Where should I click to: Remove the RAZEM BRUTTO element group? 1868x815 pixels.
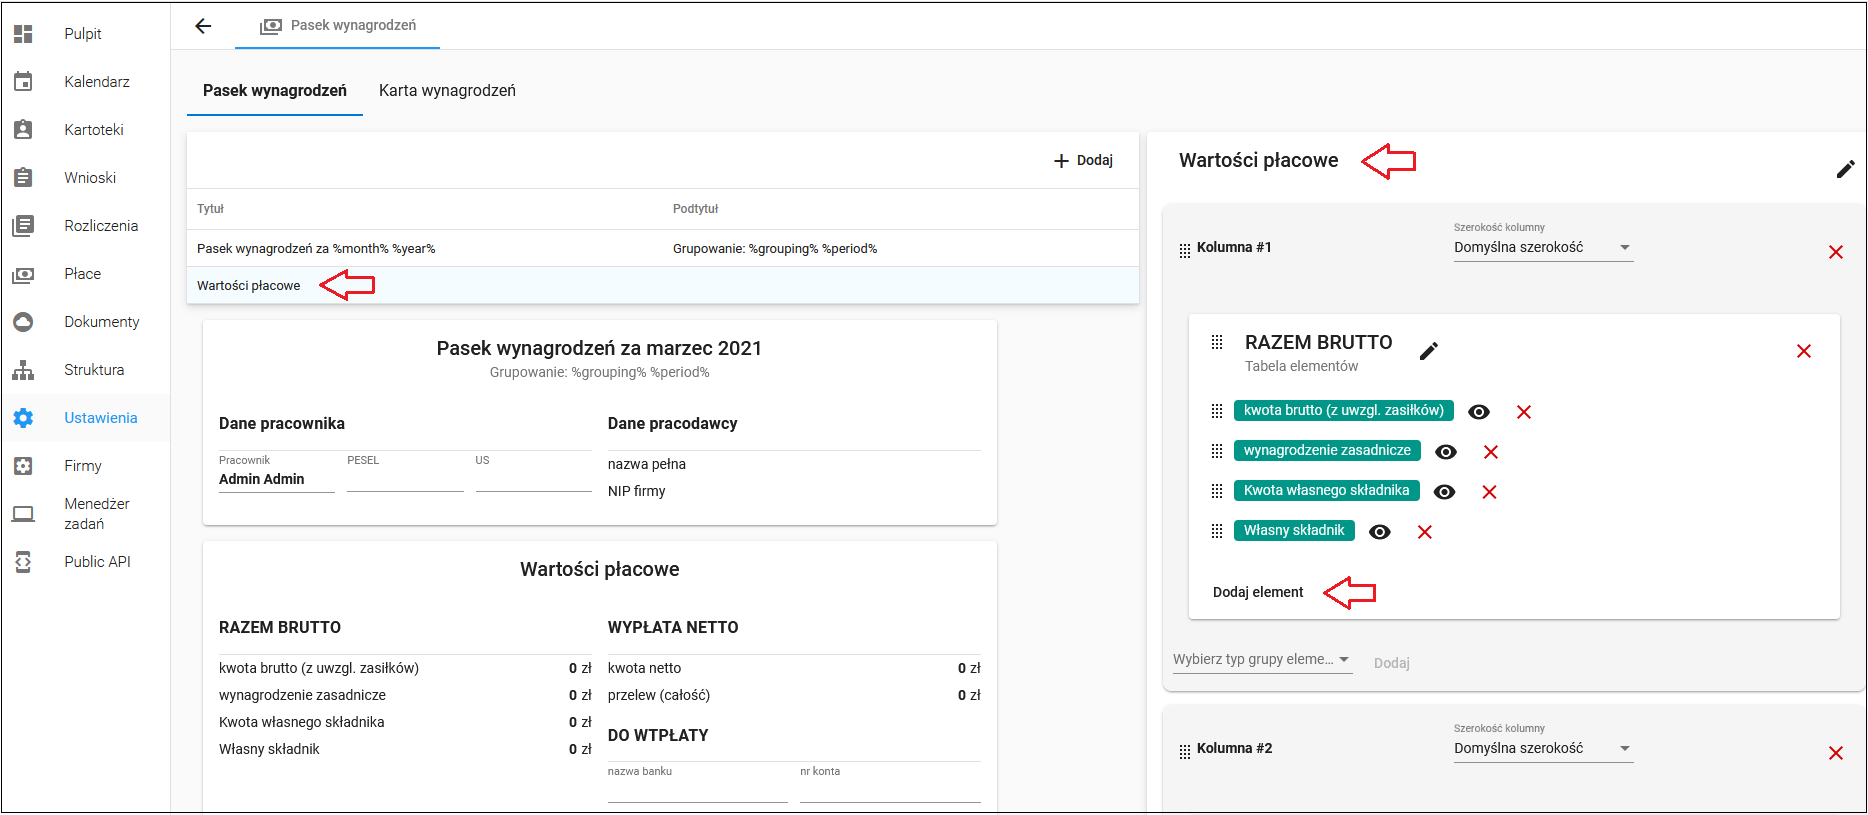(1804, 351)
